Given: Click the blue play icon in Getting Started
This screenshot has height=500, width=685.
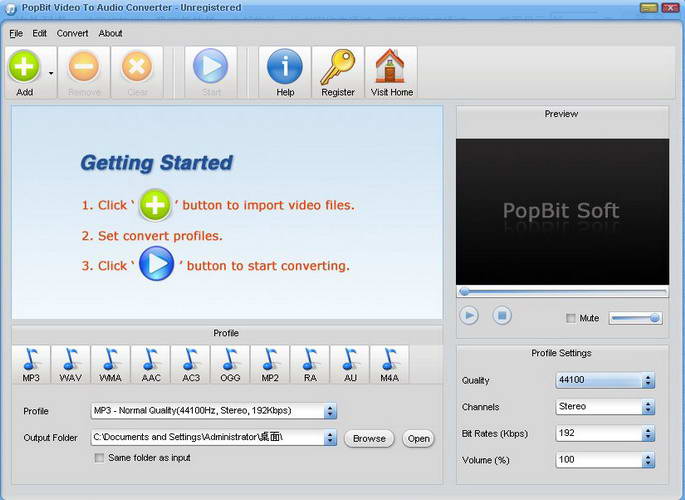Looking at the screenshot, I should [x=156, y=263].
